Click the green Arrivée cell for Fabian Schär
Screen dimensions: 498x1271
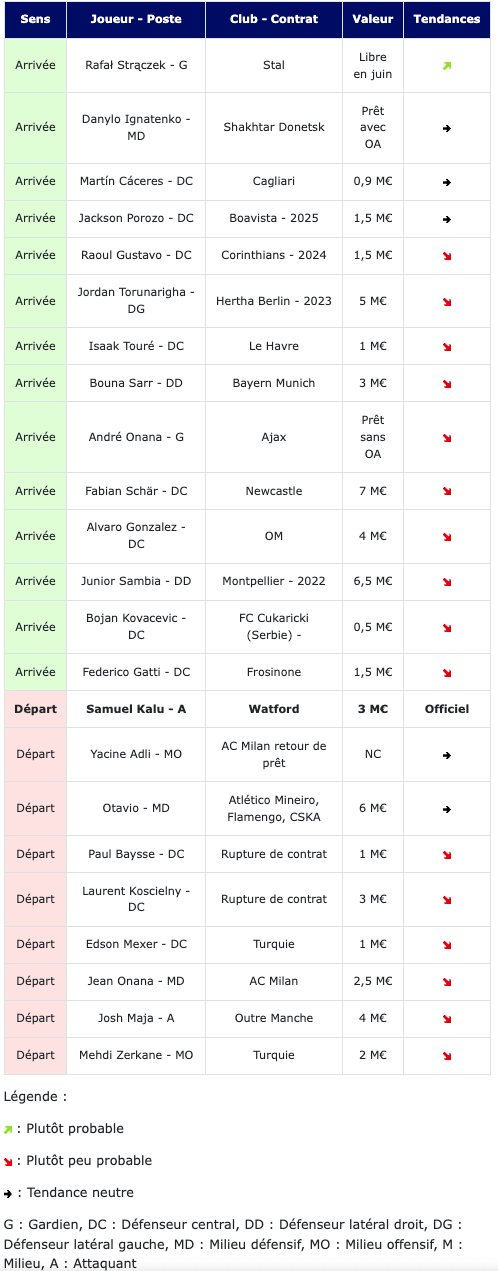pyautogui.click(x=35, y=491)
